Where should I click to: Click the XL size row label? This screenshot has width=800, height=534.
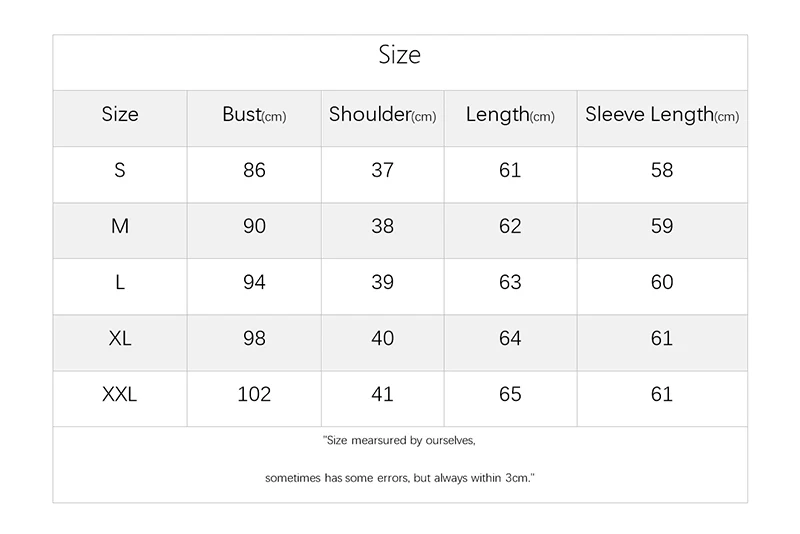(x=120, y=338)
